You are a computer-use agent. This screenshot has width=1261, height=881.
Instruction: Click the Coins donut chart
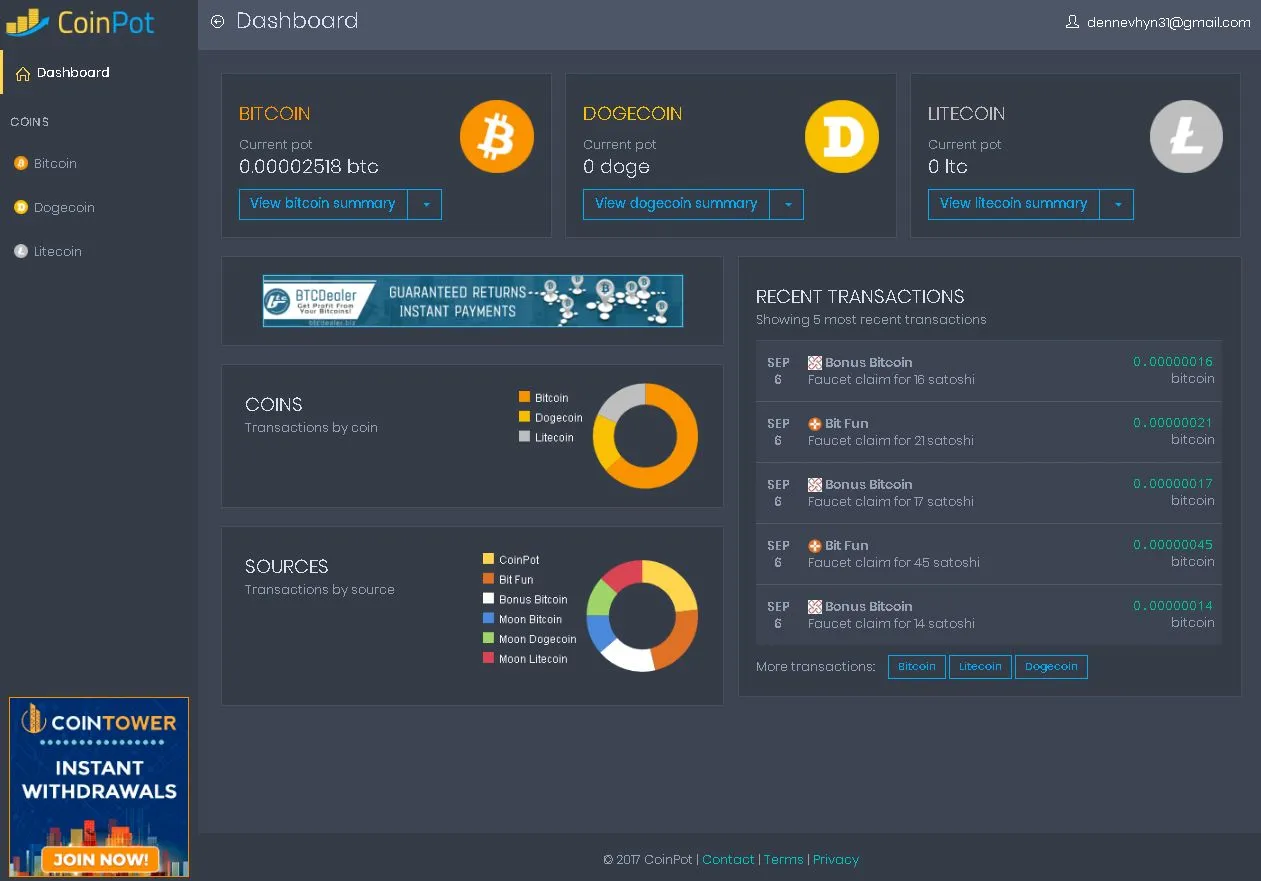(x=645, y=436)
